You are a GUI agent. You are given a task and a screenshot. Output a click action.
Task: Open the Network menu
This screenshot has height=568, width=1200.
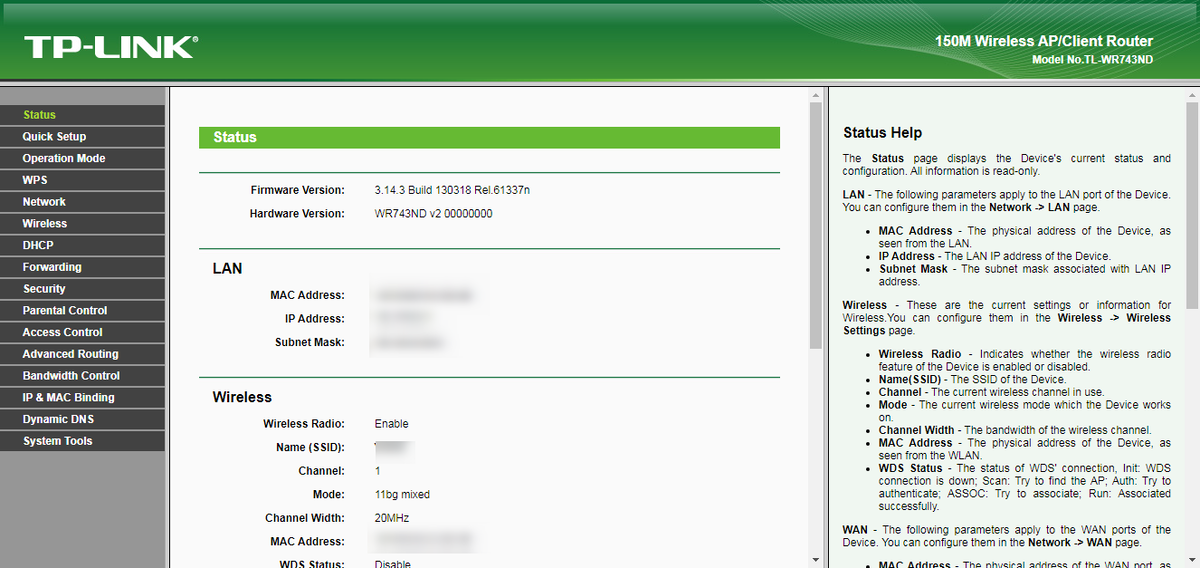click(x=82, y=202)
